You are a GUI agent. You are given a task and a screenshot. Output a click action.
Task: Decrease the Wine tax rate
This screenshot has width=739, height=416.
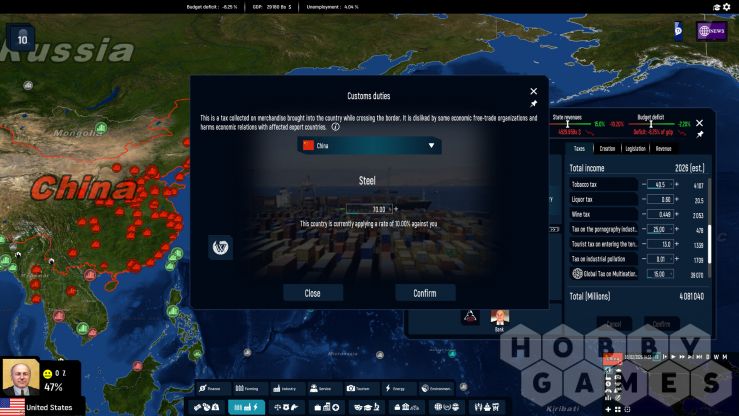coord(644,214)
